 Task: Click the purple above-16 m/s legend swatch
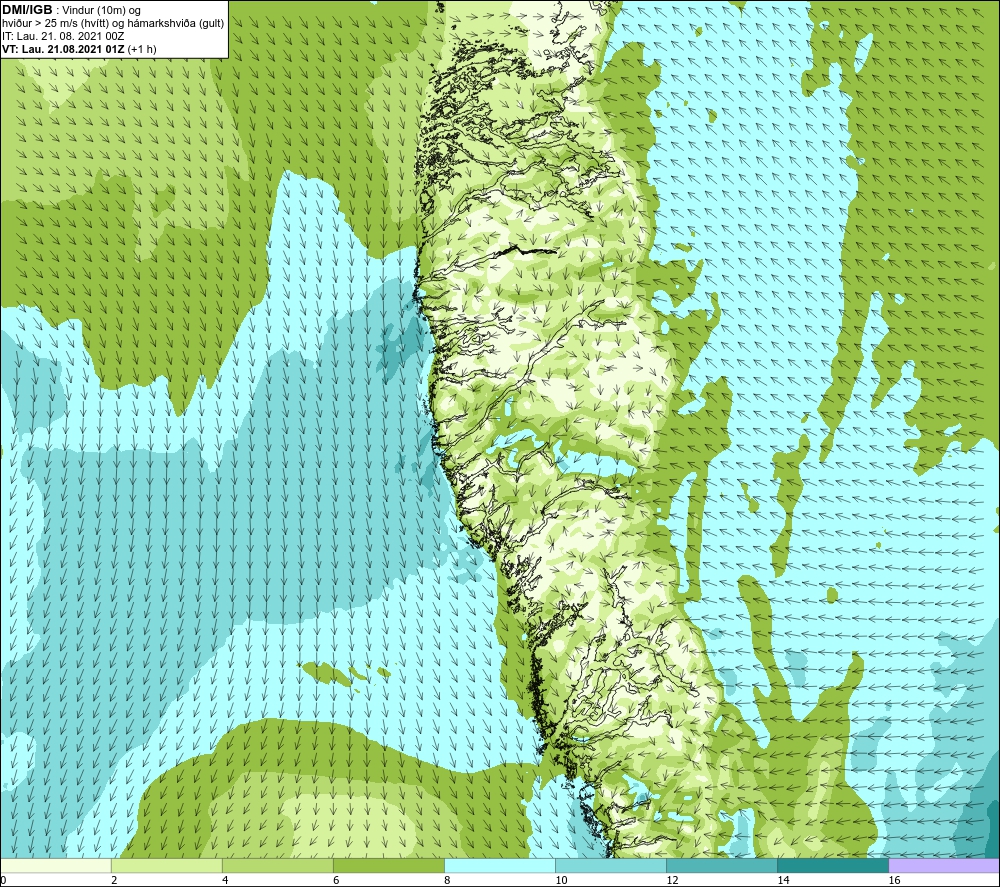tap(944, 866)
